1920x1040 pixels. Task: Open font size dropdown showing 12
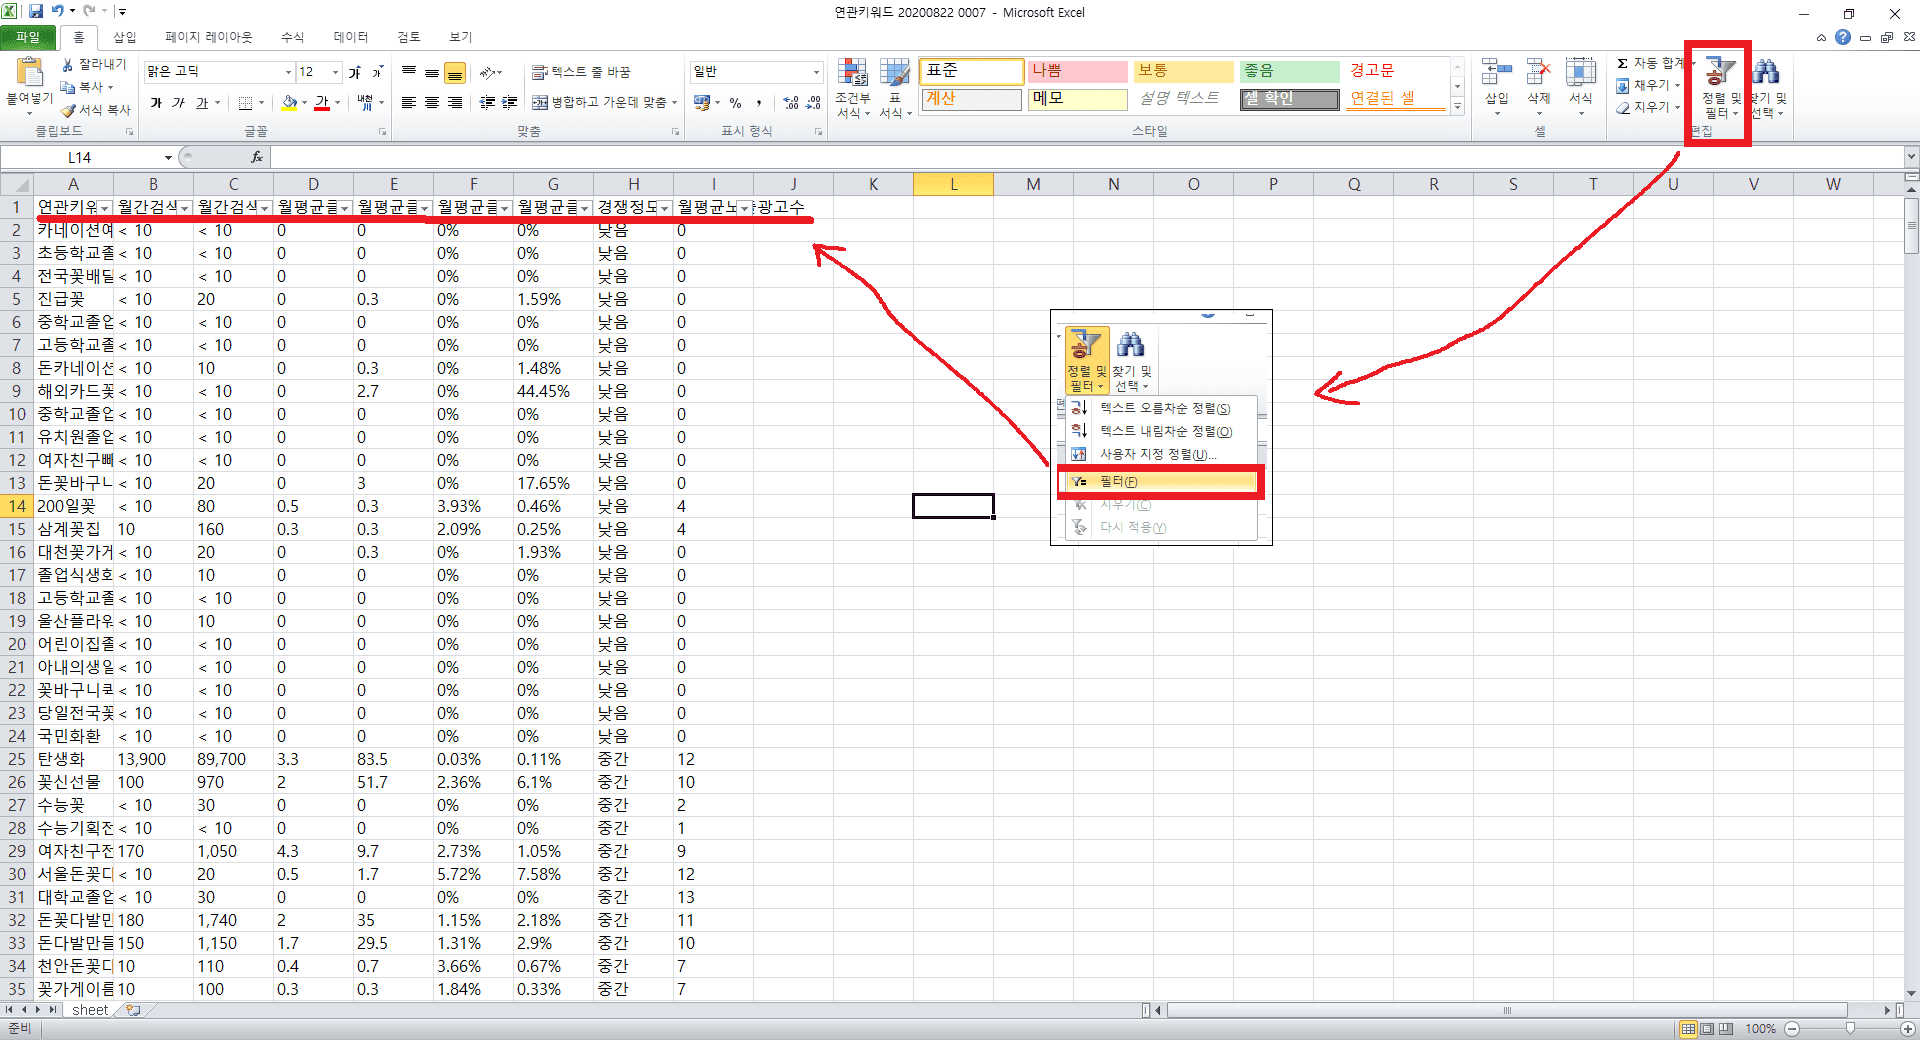pos(335,72)
